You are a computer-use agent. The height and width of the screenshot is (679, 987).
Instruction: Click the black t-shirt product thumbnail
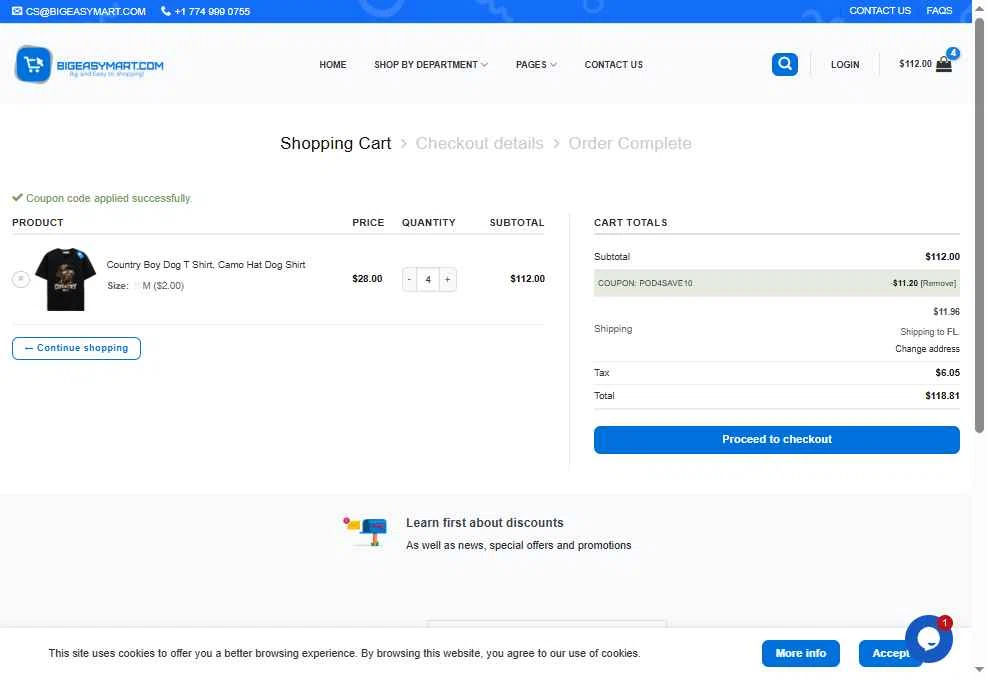[x=65, y=279]
